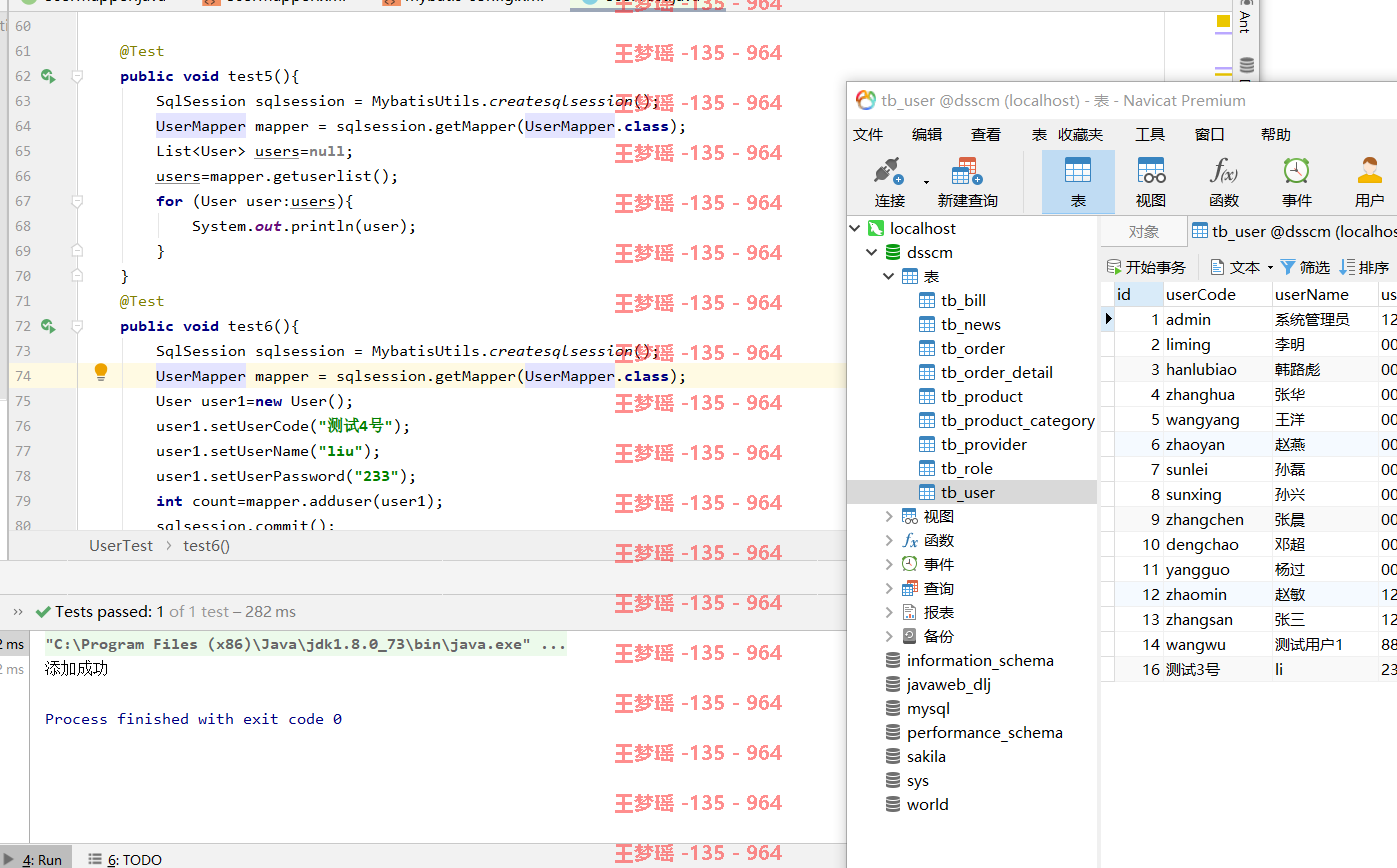Sort by the userCode column header
1397x868 pixels.
pos(1217,294)
